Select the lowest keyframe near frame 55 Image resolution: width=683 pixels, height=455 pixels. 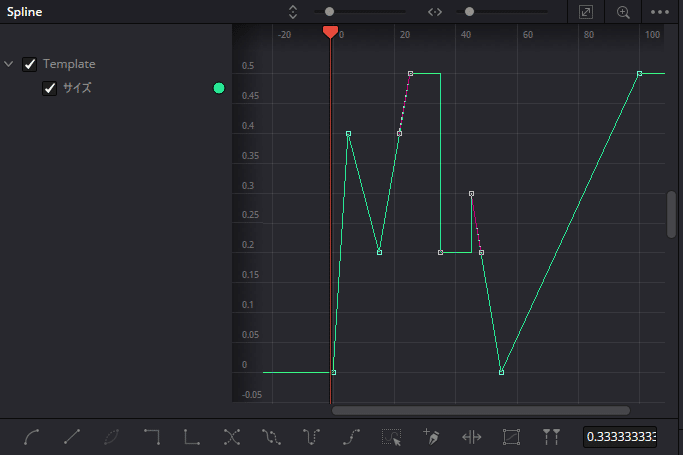(501, 372)
